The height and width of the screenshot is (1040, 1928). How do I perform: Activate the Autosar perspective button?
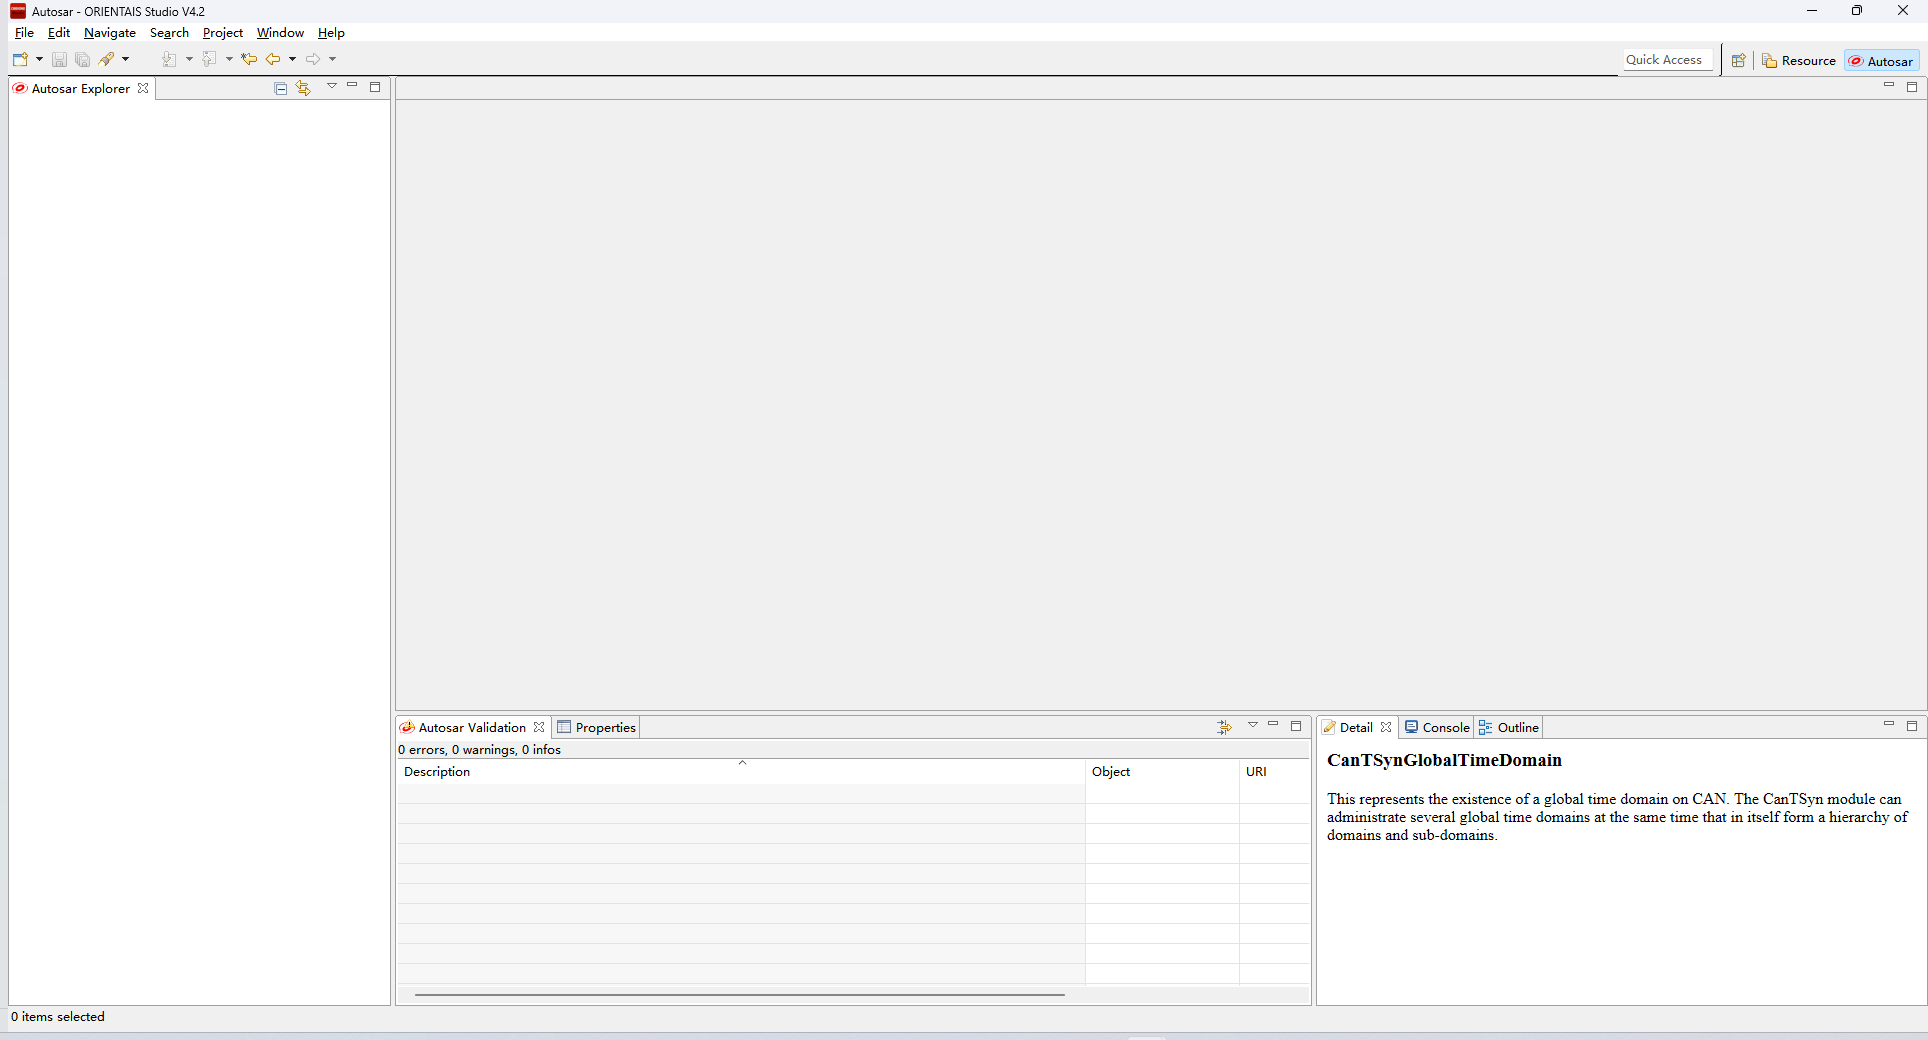(x=1881, y=61)
